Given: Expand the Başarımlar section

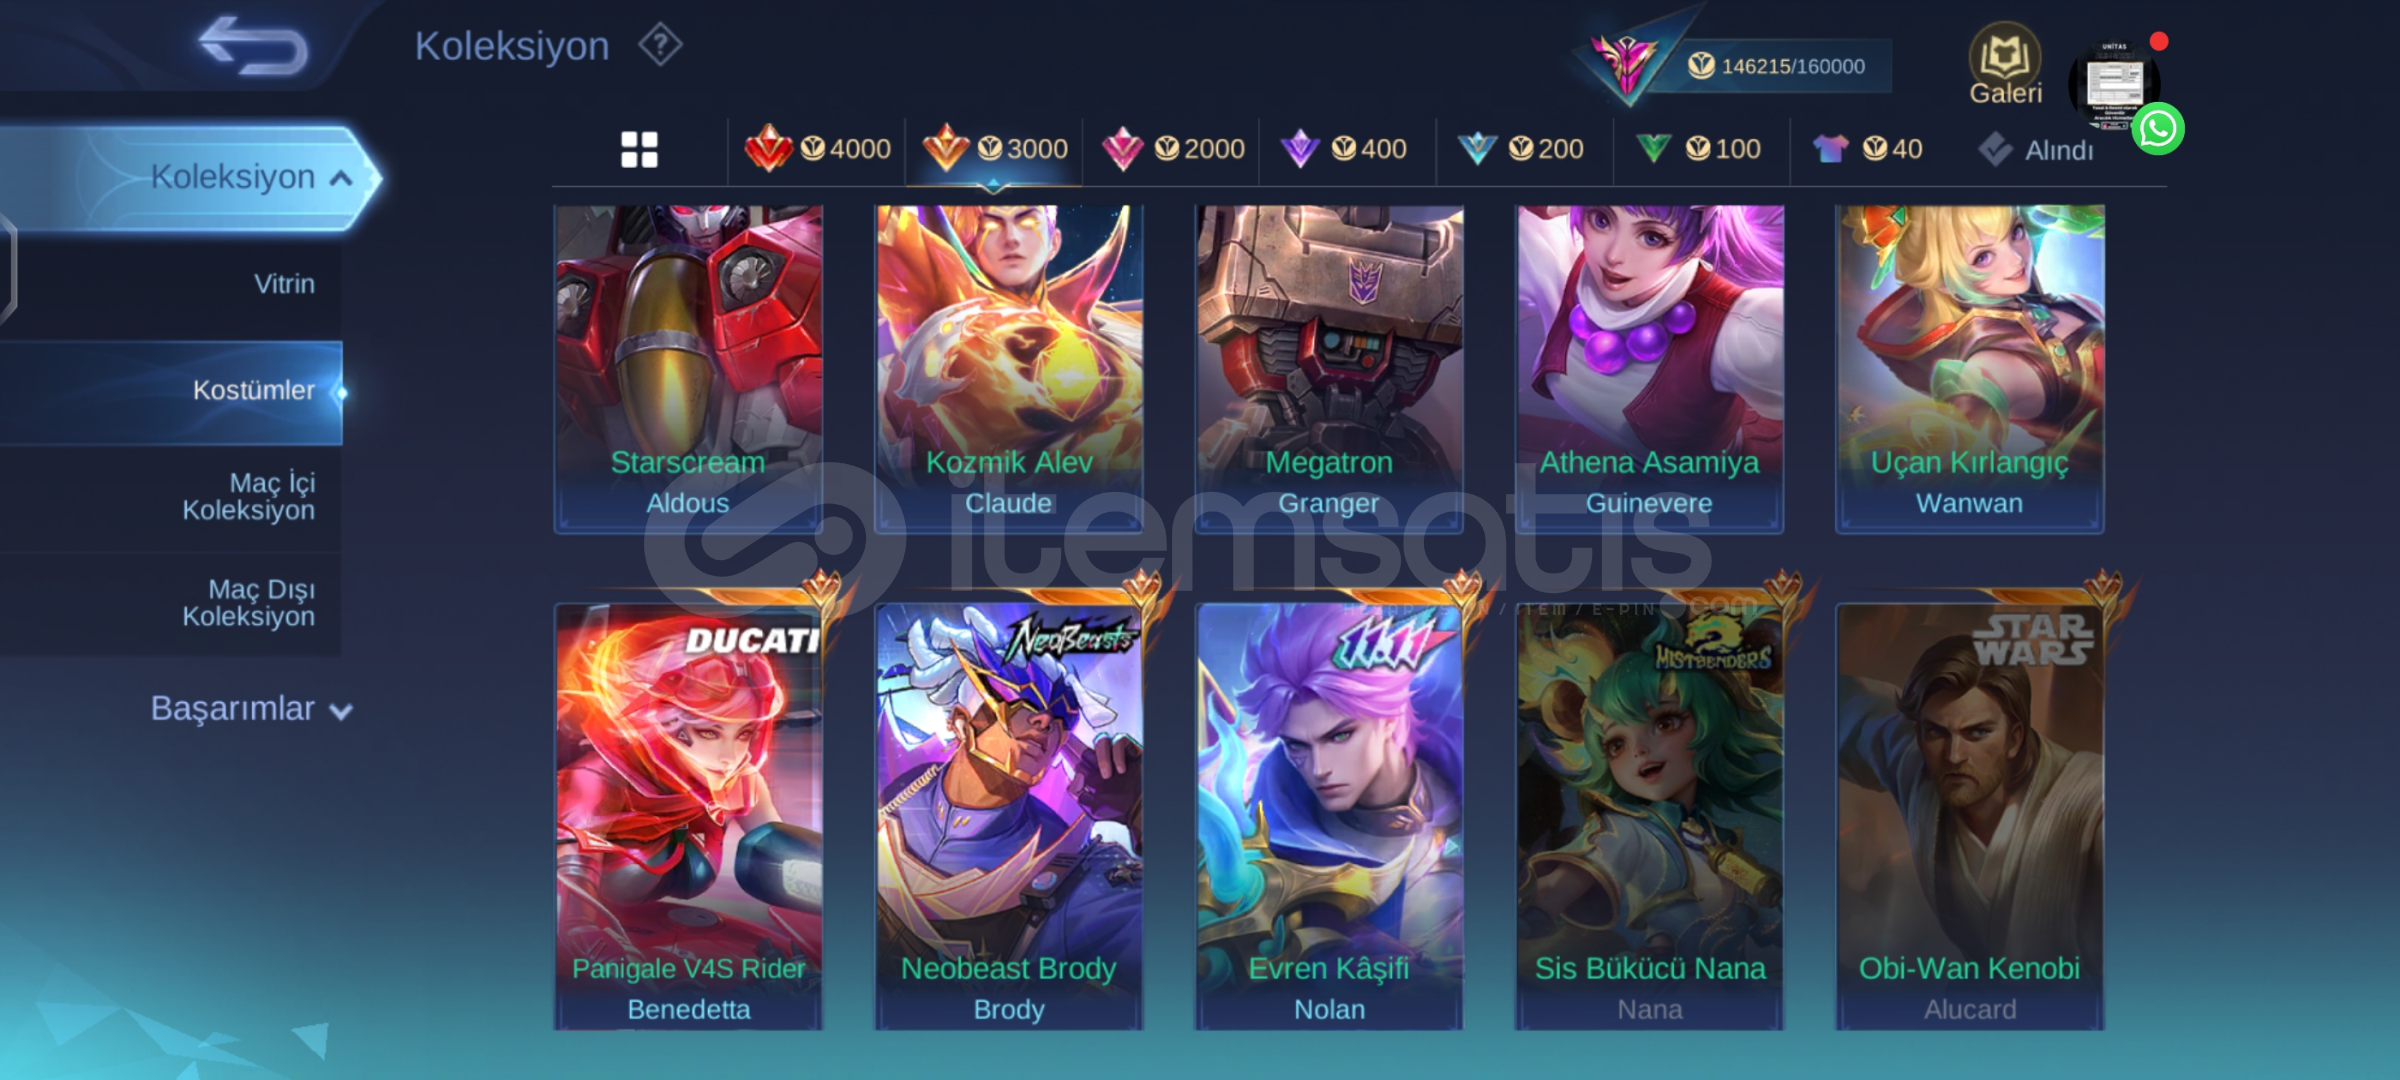Looking at the screenshot, I should tap(250, 709).
